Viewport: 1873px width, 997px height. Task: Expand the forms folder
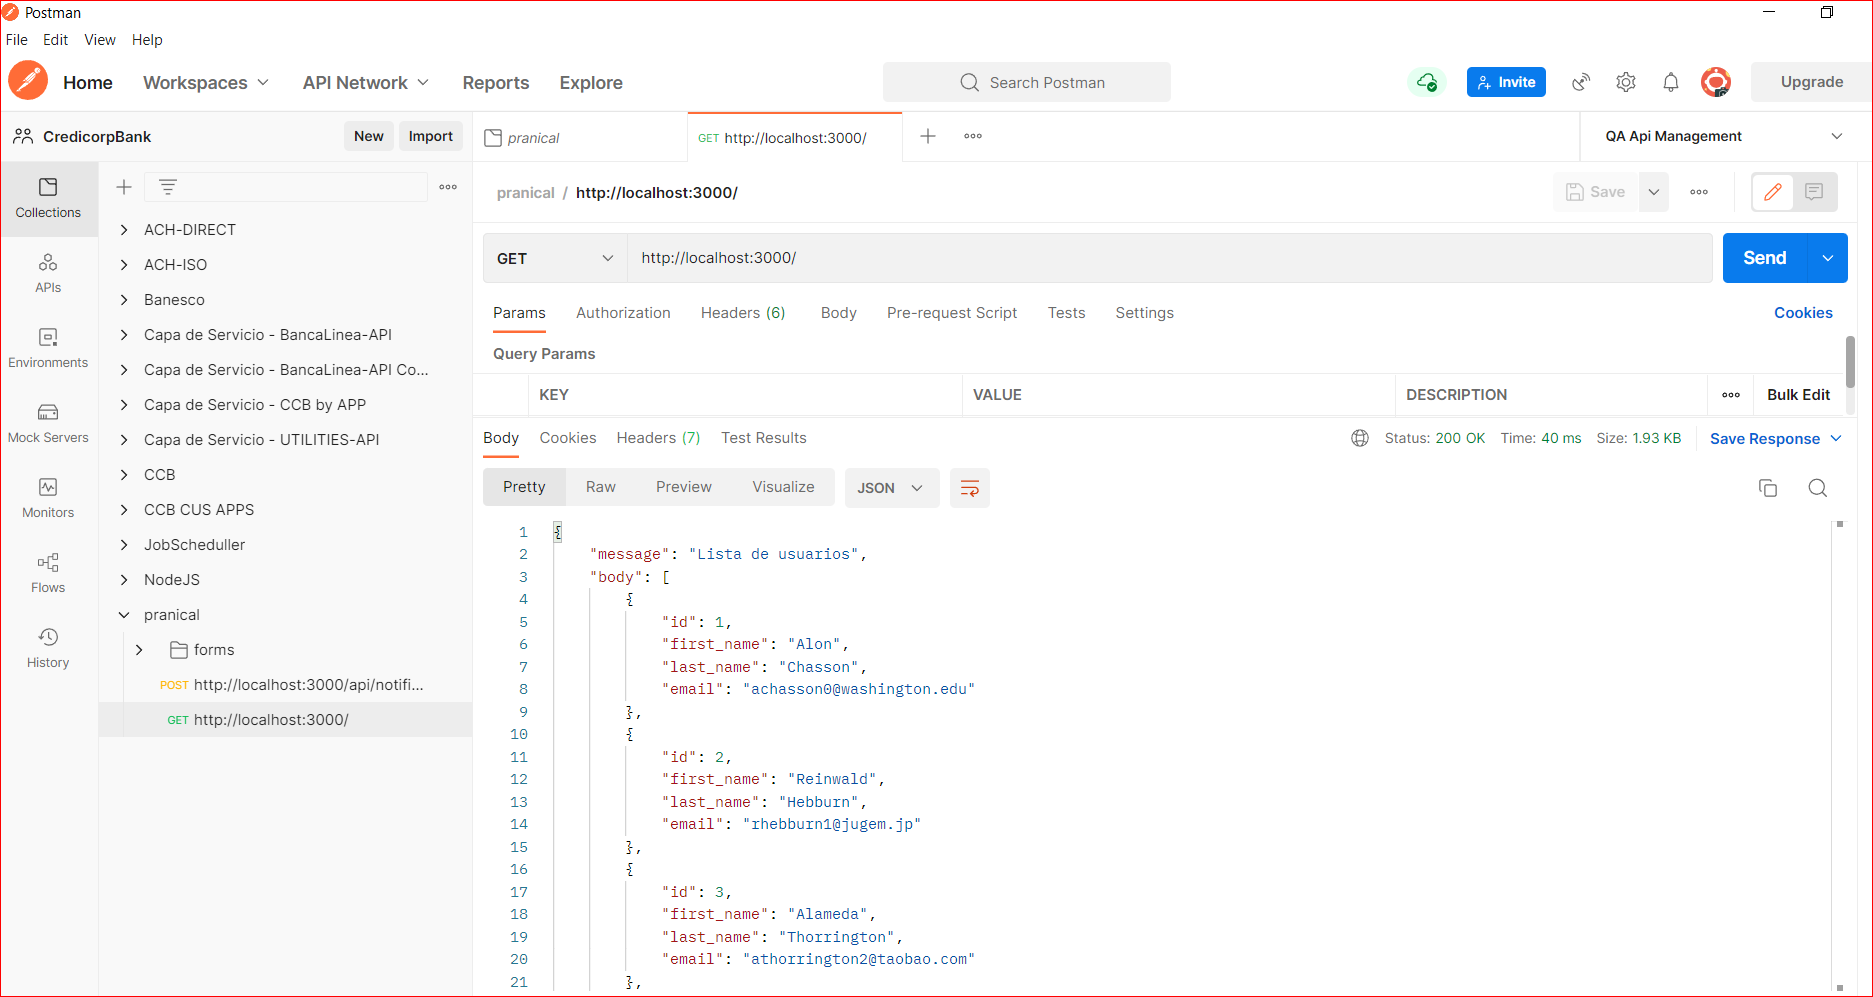[x=139, y=650]
